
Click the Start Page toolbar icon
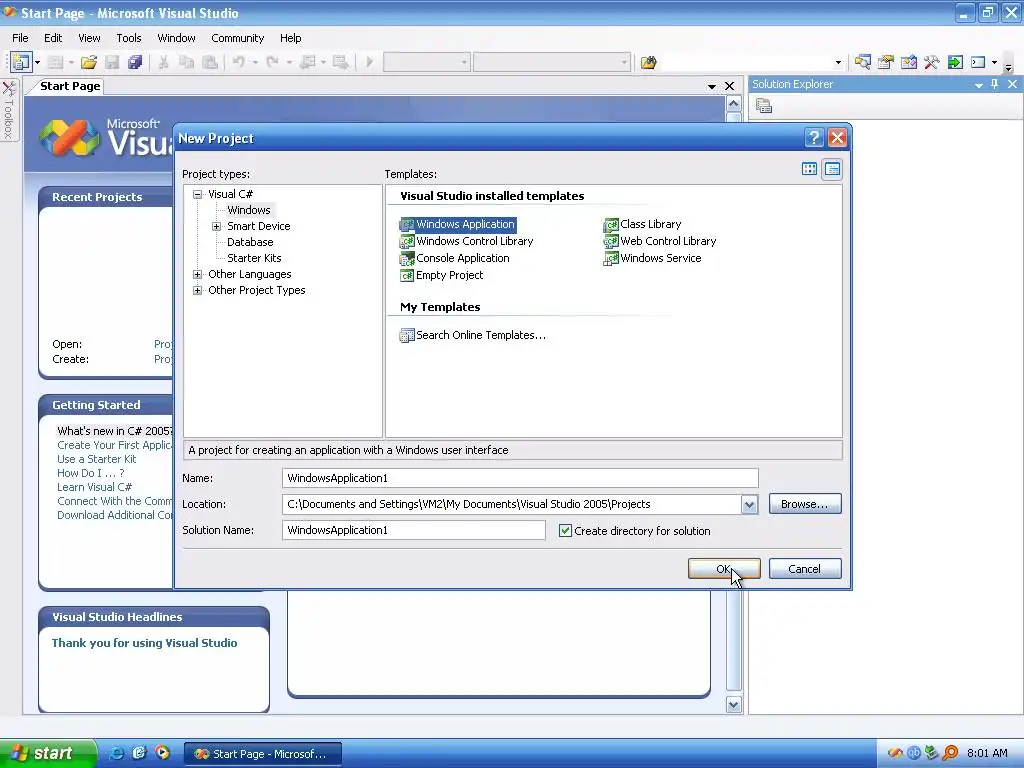pyautogui.click(x=955, y=62)
